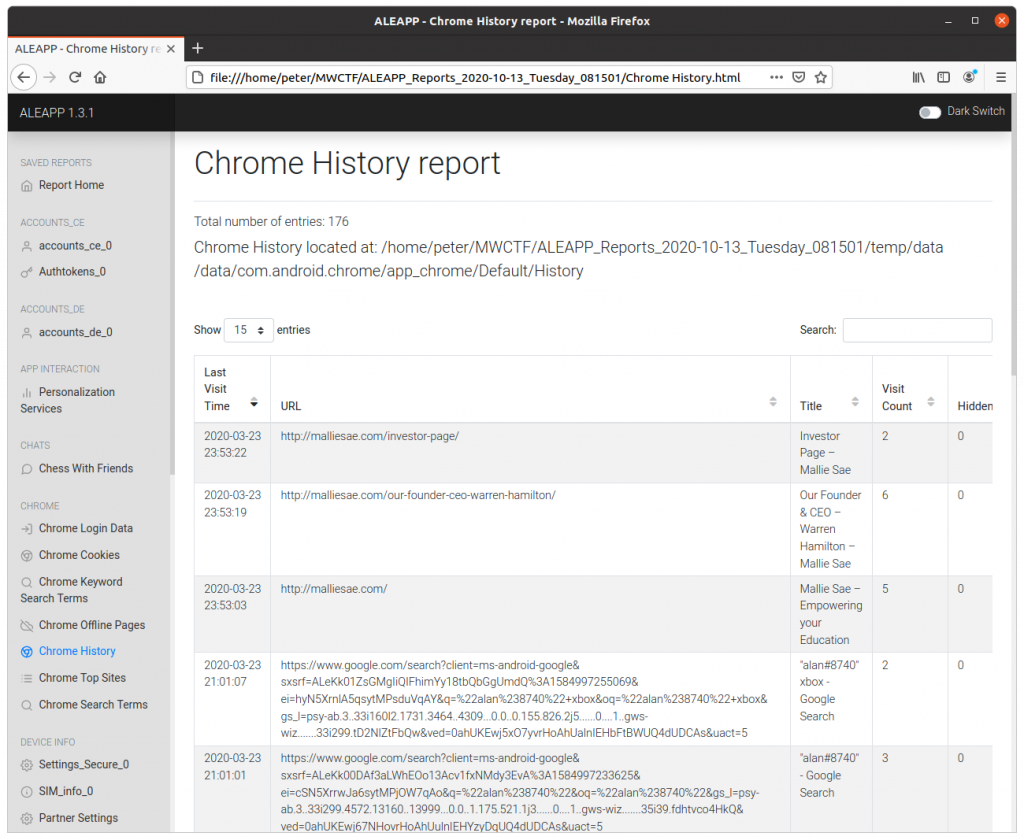Click the SIM_info_0 info icon
Screen dimensions: 1024x840
click(27, 792)
